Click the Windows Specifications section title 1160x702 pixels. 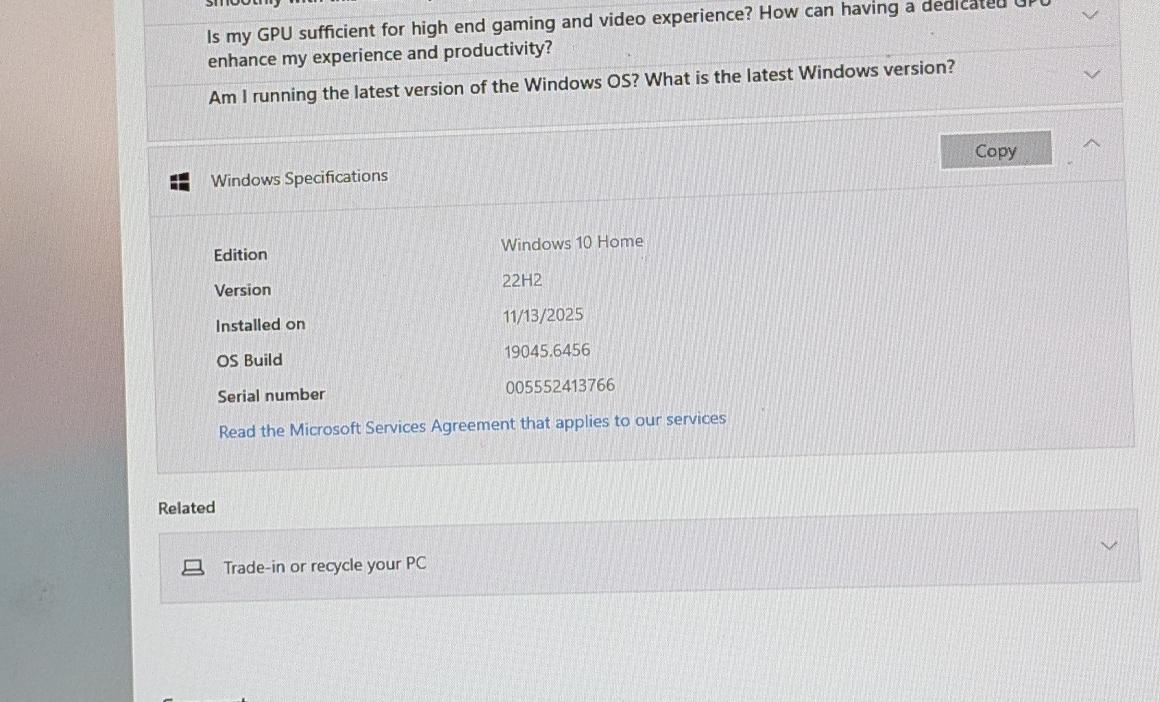tap(299, 178)
